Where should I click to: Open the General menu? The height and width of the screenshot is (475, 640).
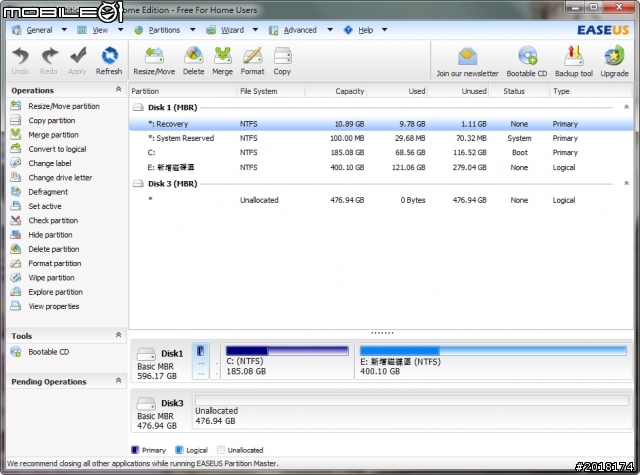coord(39,30)
